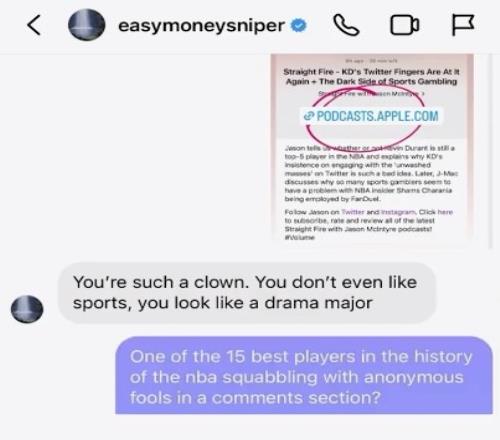Viewport: 500px width, 440px height.
Task: Tap the Kevin Durant episode description text
Action: pyautogui.click(x=371, y=173)
